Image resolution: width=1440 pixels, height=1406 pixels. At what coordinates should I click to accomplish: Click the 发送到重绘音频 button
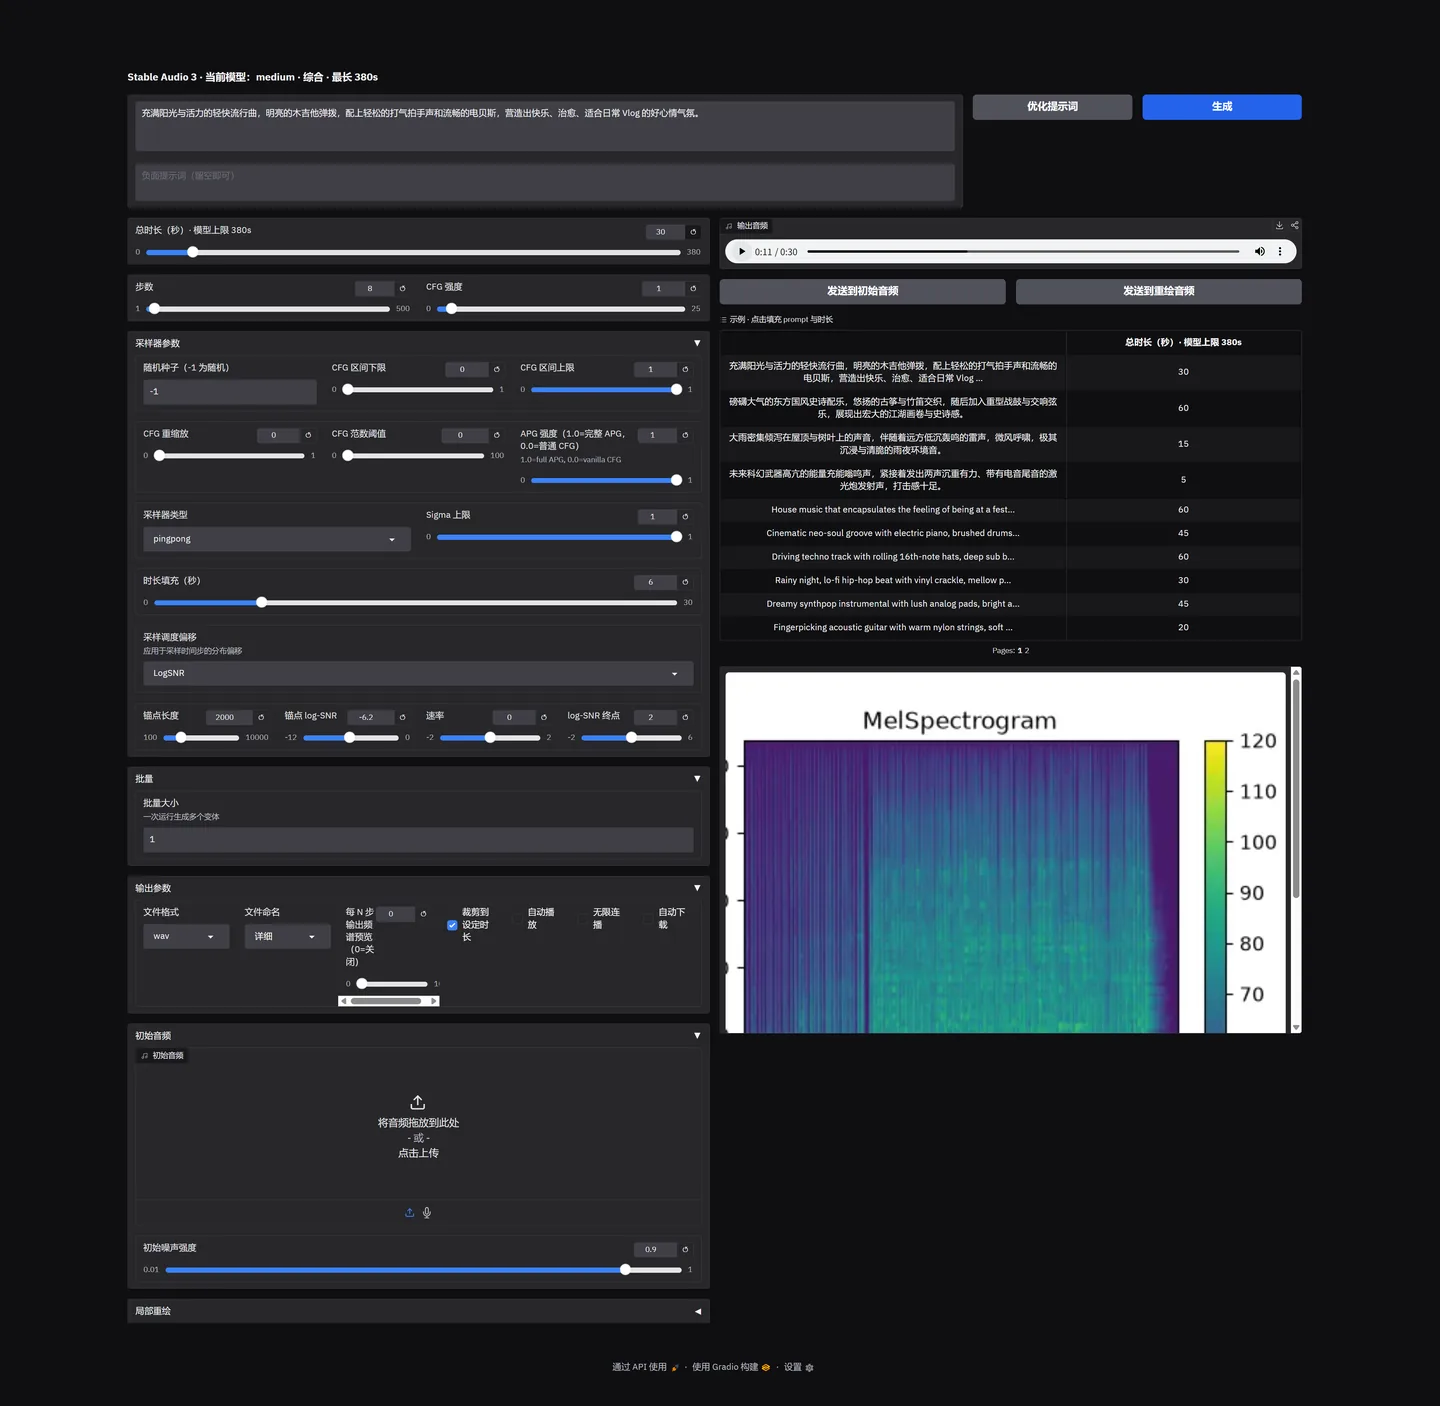tap(1159, 291)
